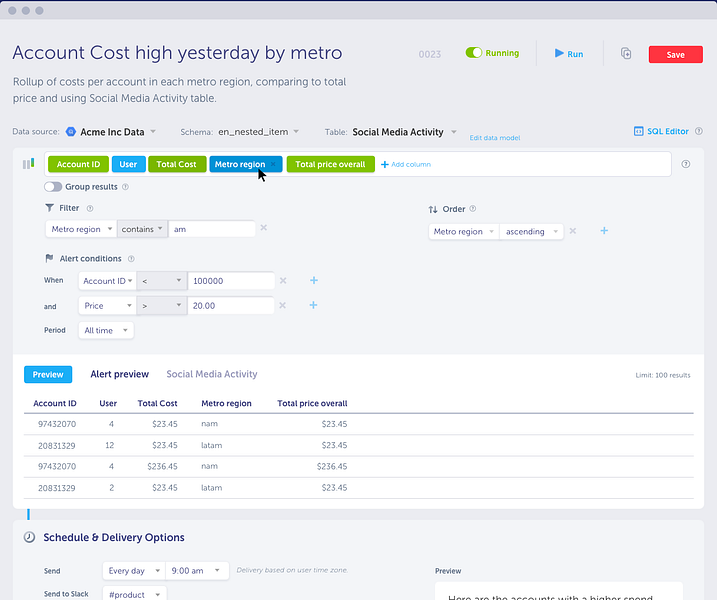This screenshot has height=600, width=717.
Task: Add another order rule with plus
Action: click(604, 230)
